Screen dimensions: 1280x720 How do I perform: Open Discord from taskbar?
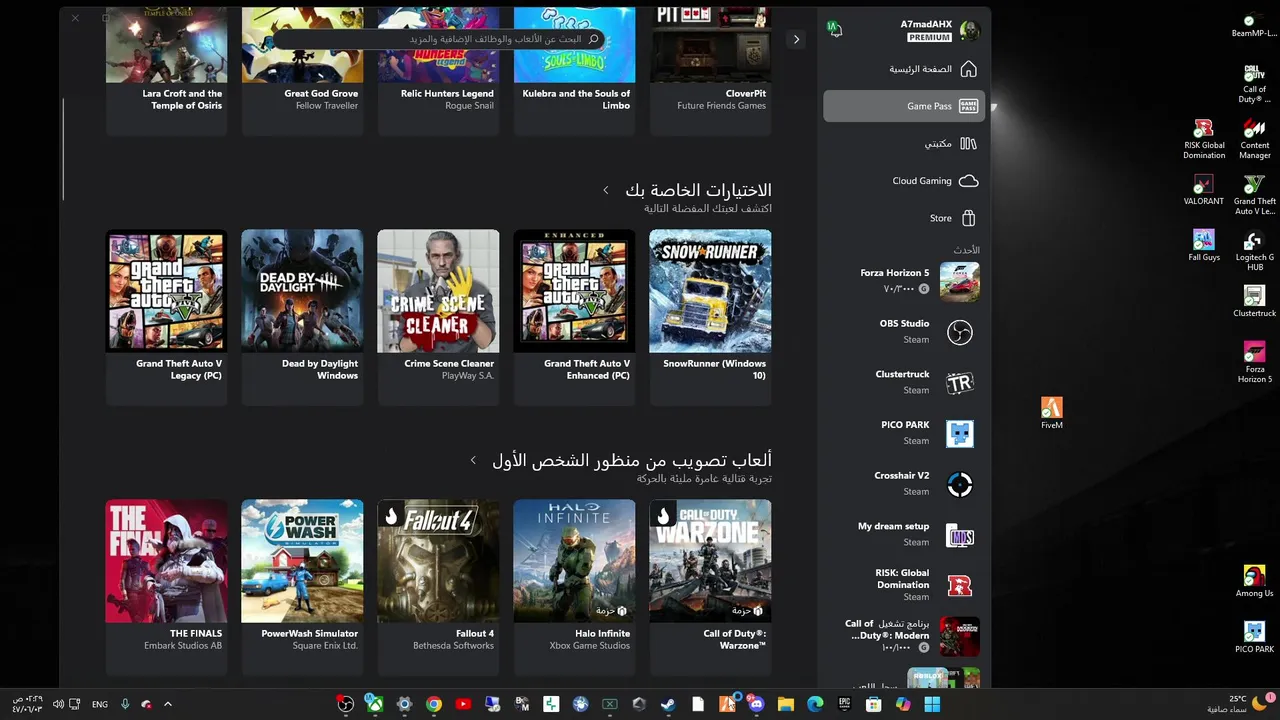tap(756, 704)
